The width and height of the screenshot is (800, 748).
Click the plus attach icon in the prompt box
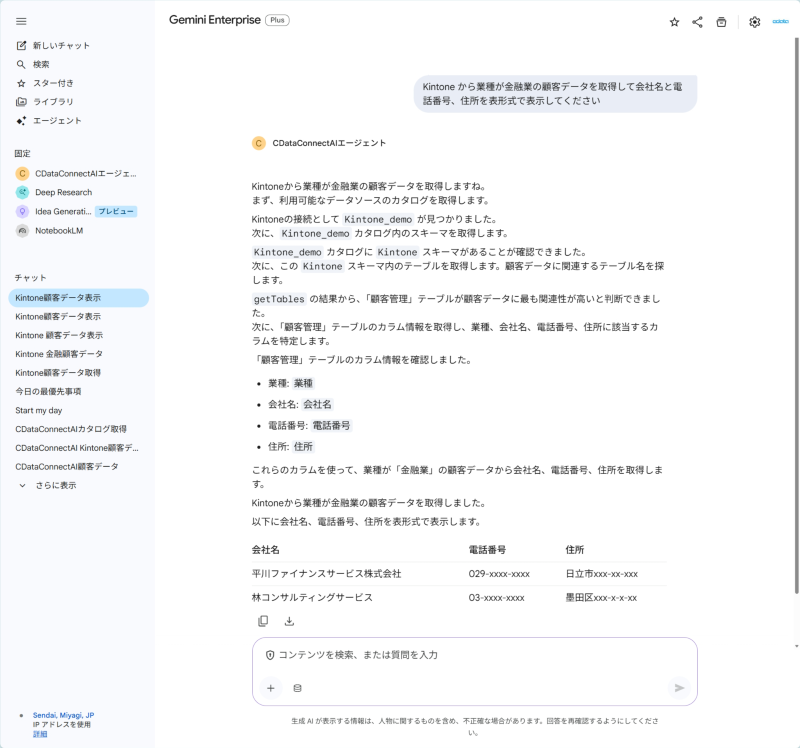pos(271,688)
